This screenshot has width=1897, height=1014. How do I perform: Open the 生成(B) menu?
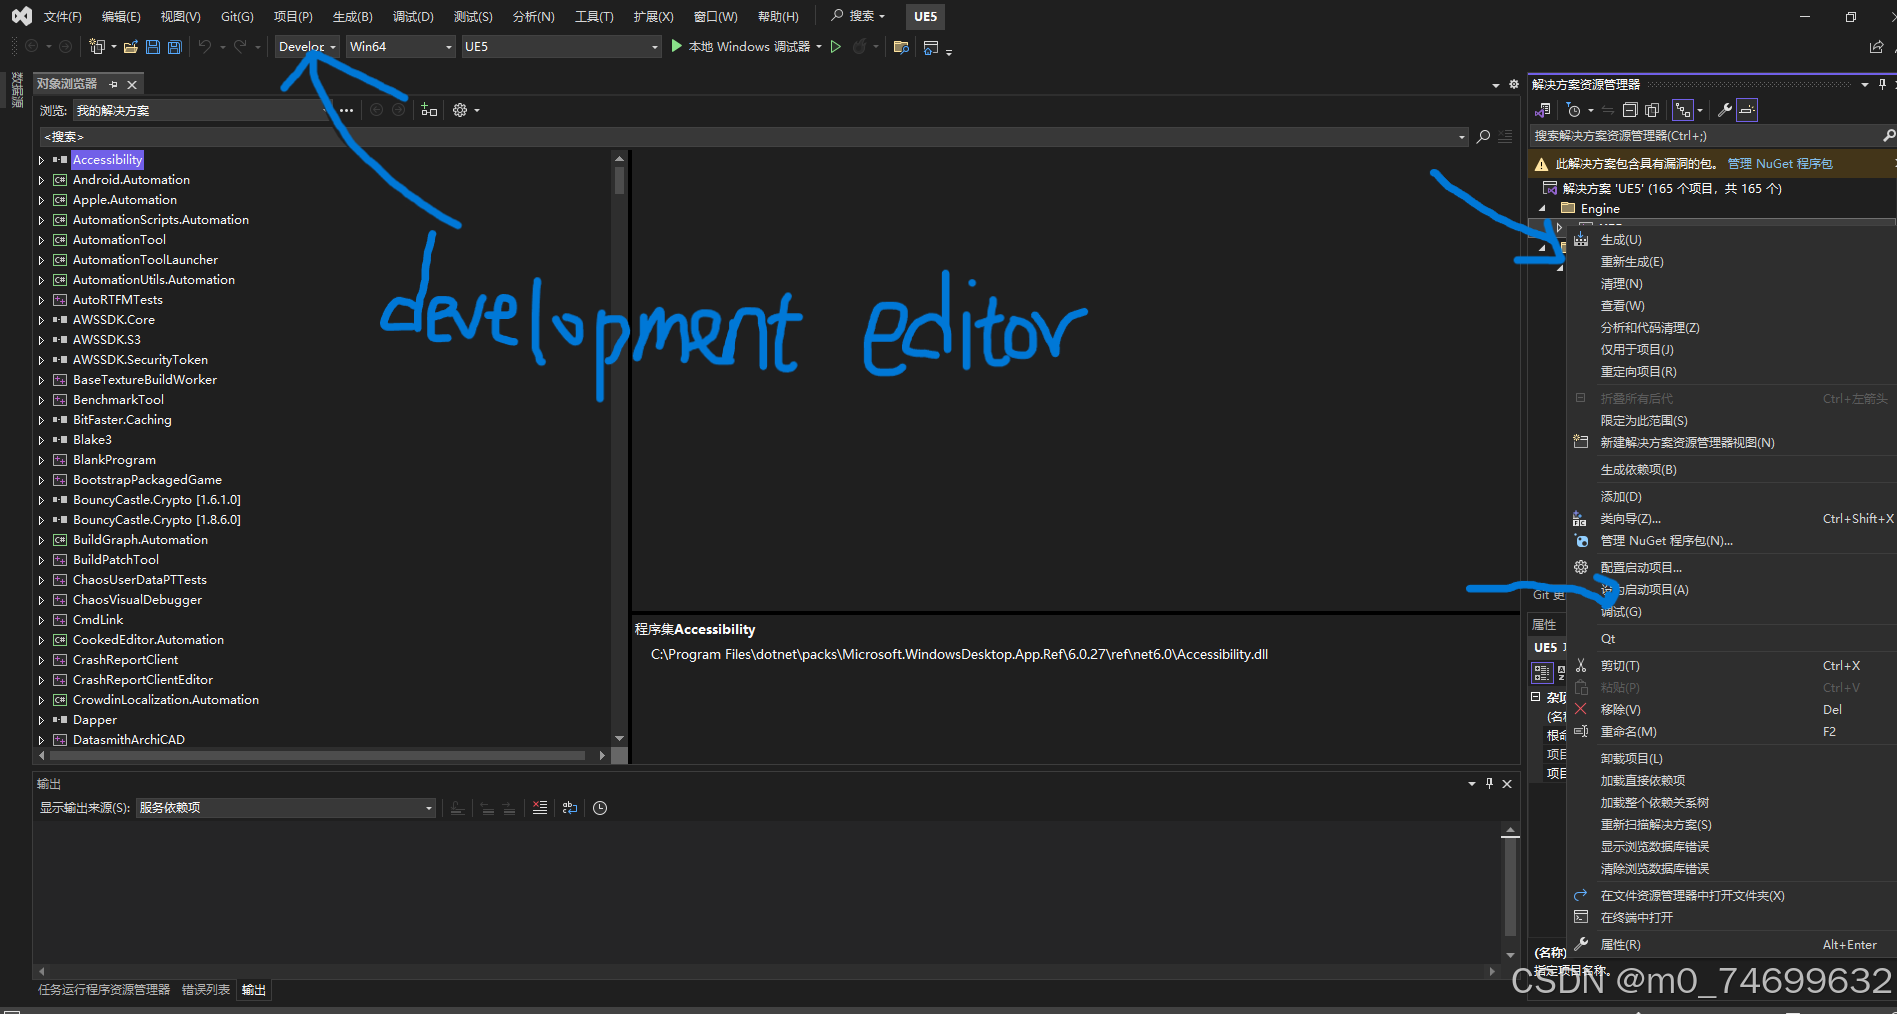[x=353, y=17]
